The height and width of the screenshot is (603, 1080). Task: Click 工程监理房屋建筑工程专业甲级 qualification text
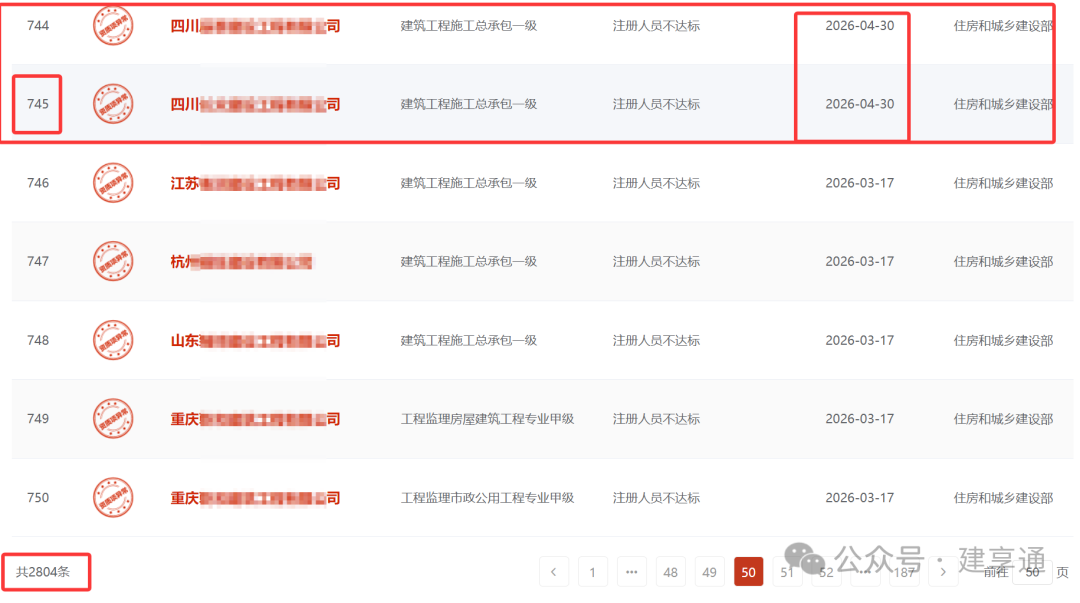487,419
